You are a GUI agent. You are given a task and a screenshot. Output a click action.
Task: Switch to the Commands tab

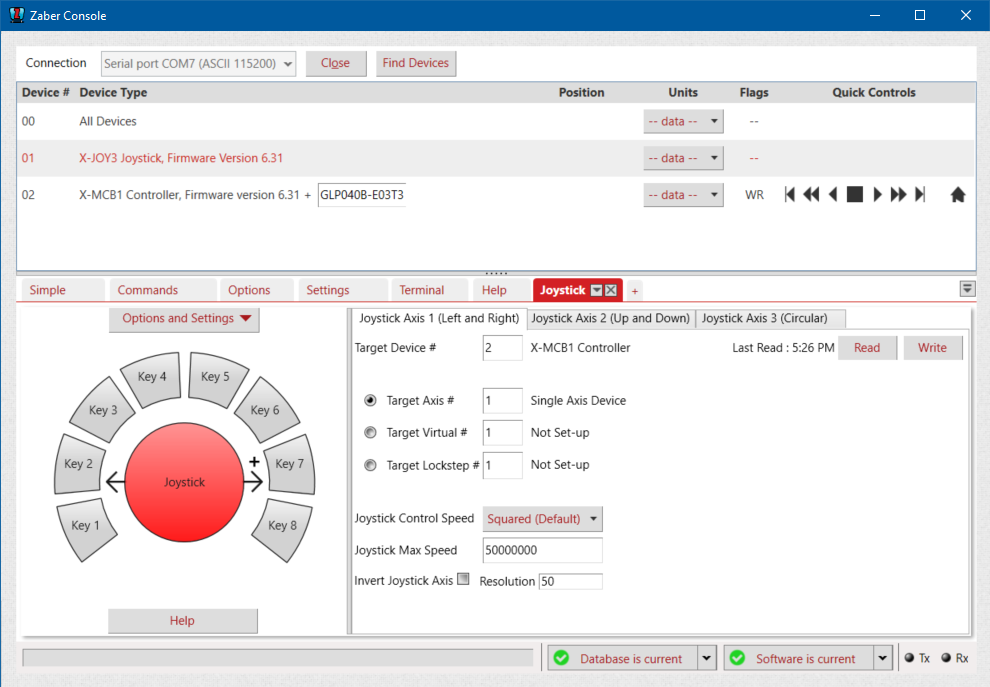pos(163,290)
